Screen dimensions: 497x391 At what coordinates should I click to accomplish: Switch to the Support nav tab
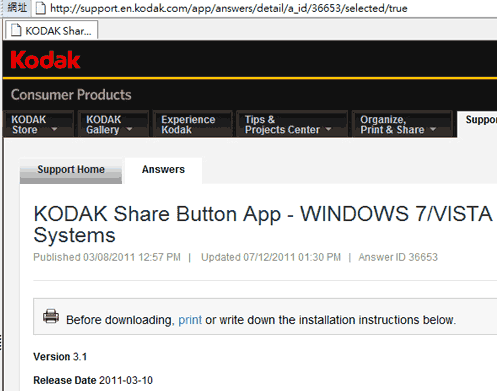coord(477,124)
